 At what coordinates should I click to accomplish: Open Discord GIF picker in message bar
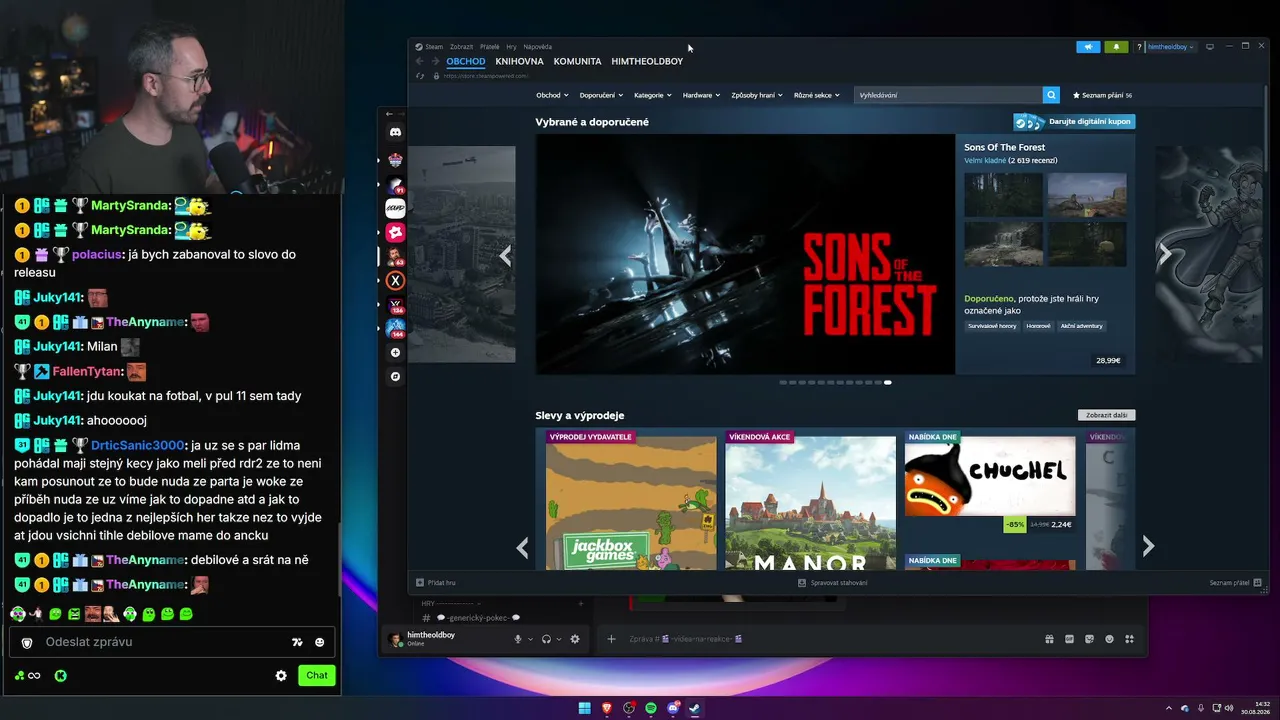click(1069, 639)
